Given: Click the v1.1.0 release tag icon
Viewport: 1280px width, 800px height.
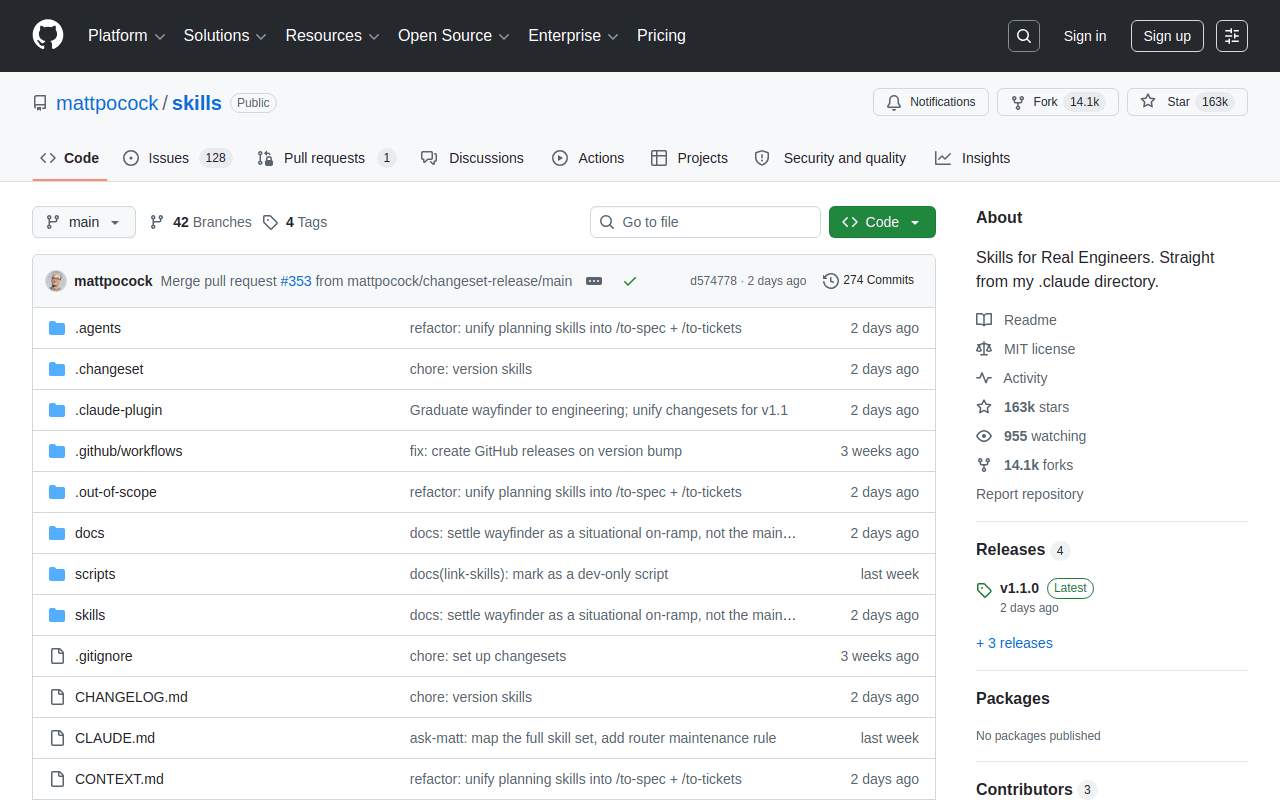Looking at the screenshot, I should pos(984,590).
